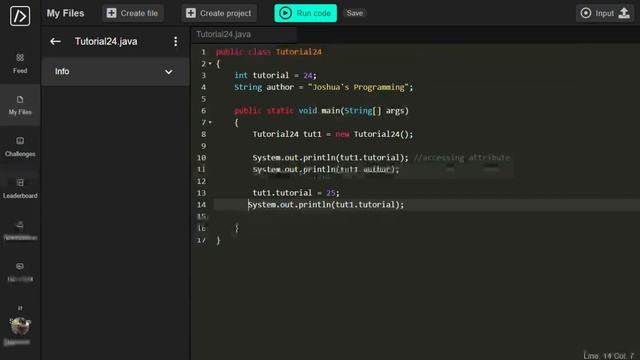Click the Save button
The image size is (640, 360).
(x=354, y=13)
